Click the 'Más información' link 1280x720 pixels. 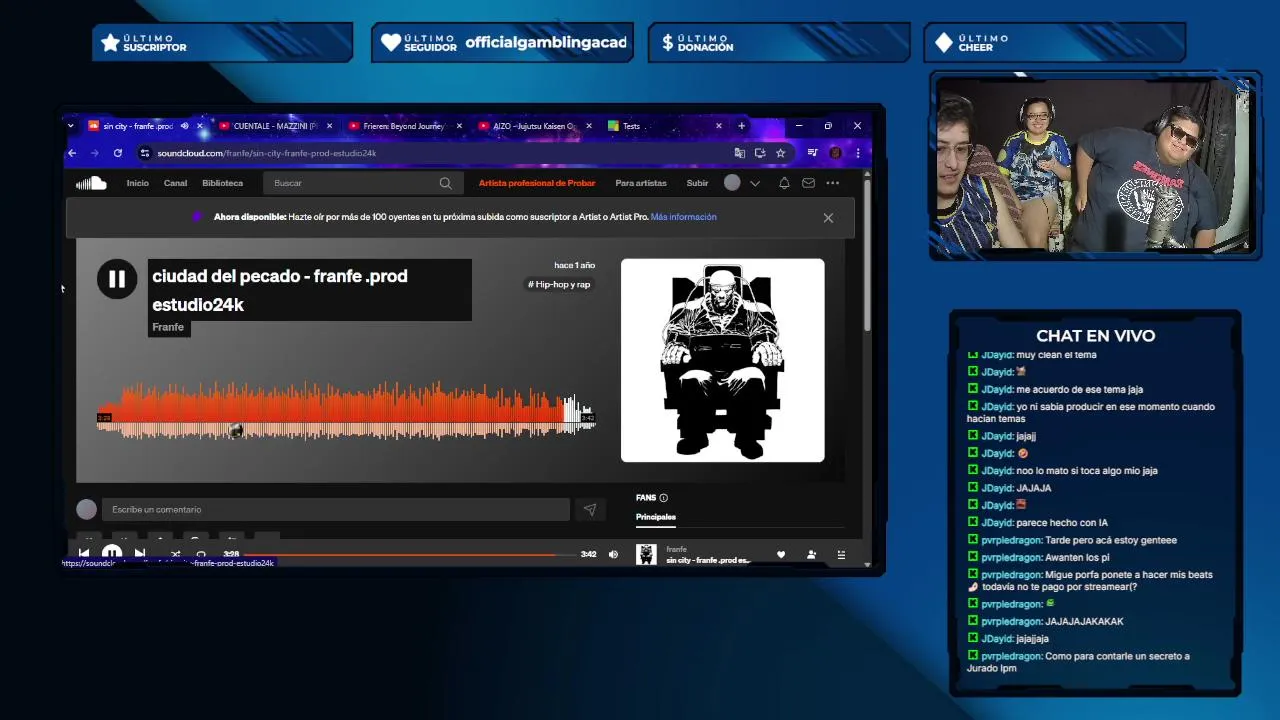point(683,217)
